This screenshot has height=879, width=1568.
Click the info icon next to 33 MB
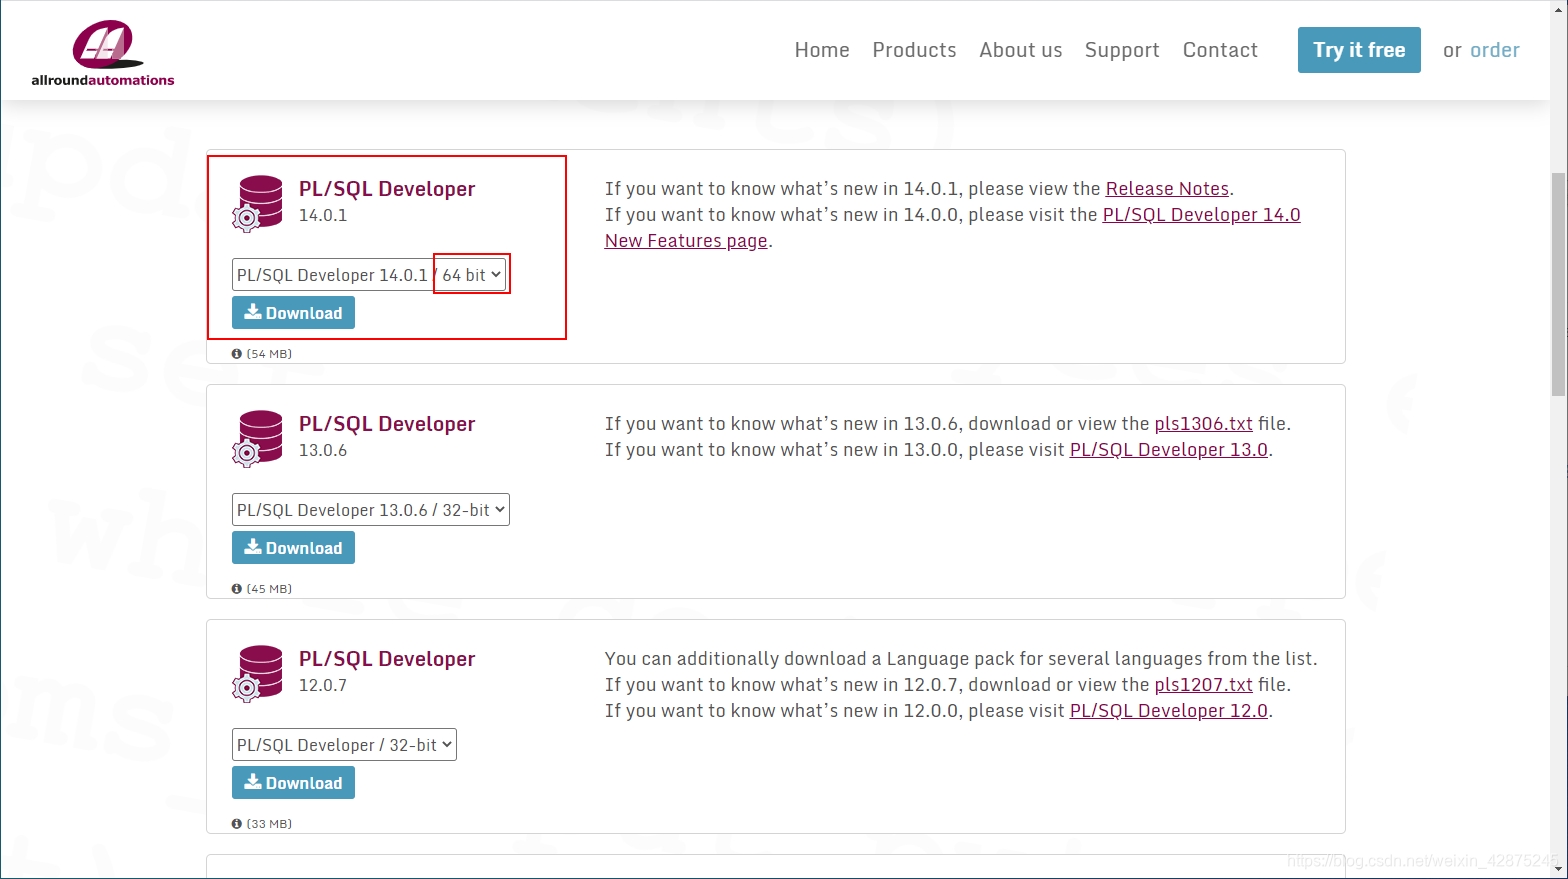[237, 824]
